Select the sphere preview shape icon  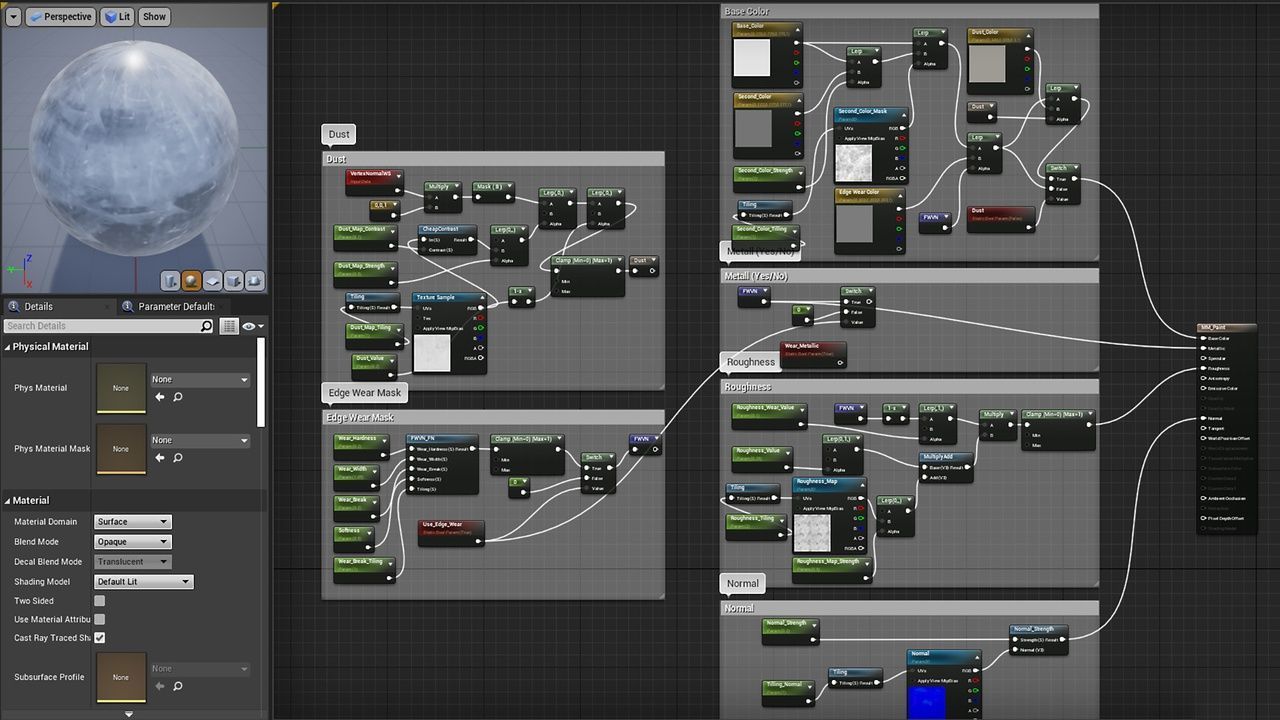(x=191, y=281)
